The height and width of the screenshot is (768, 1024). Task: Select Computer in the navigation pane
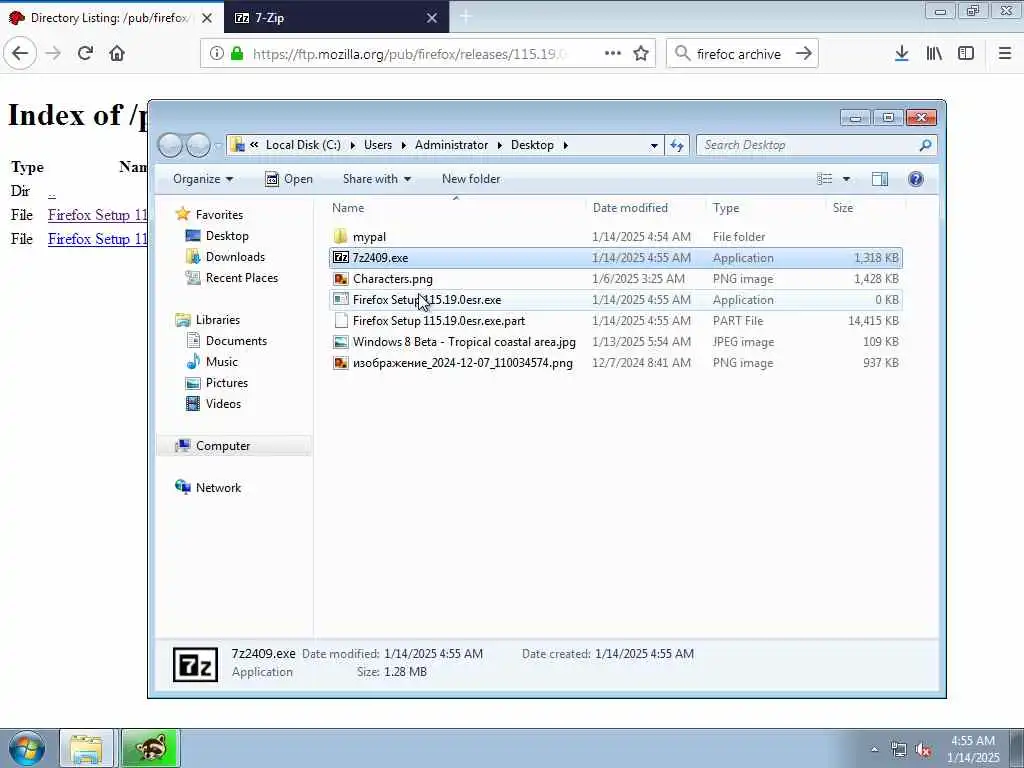pos(234,445)
